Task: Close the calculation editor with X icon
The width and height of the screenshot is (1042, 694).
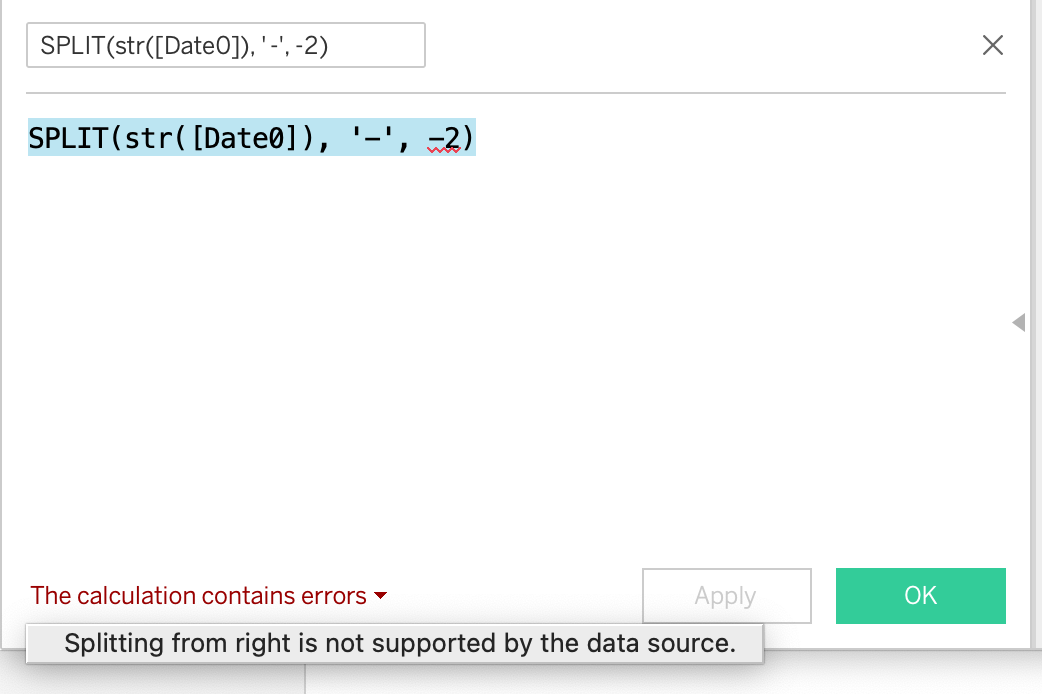Action: coord(992,45)
